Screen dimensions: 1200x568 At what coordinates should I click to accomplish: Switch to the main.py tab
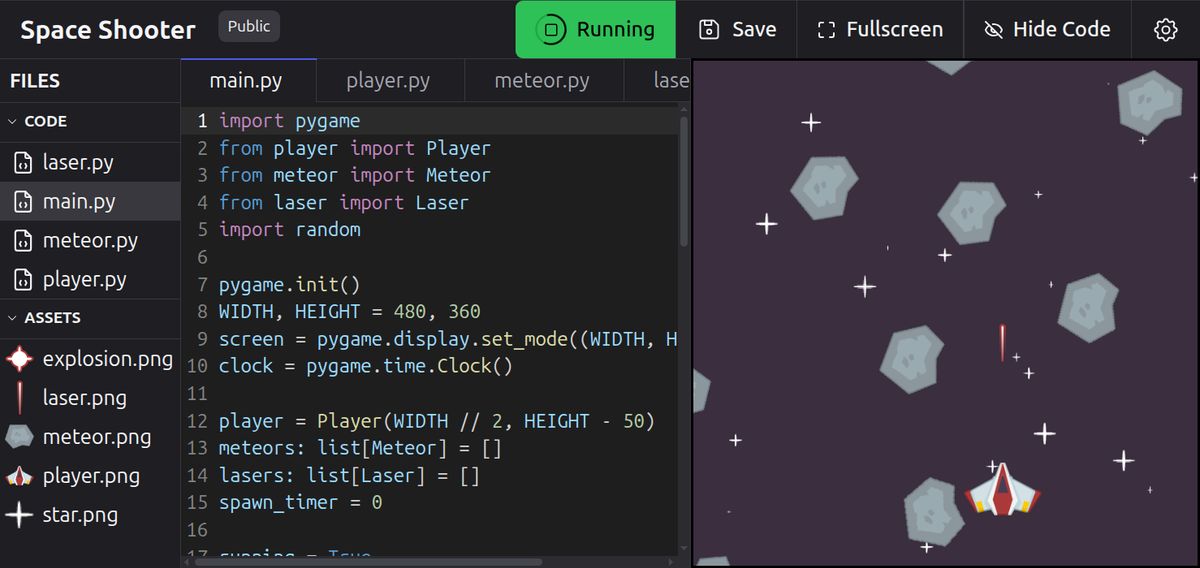coord(248,81)
